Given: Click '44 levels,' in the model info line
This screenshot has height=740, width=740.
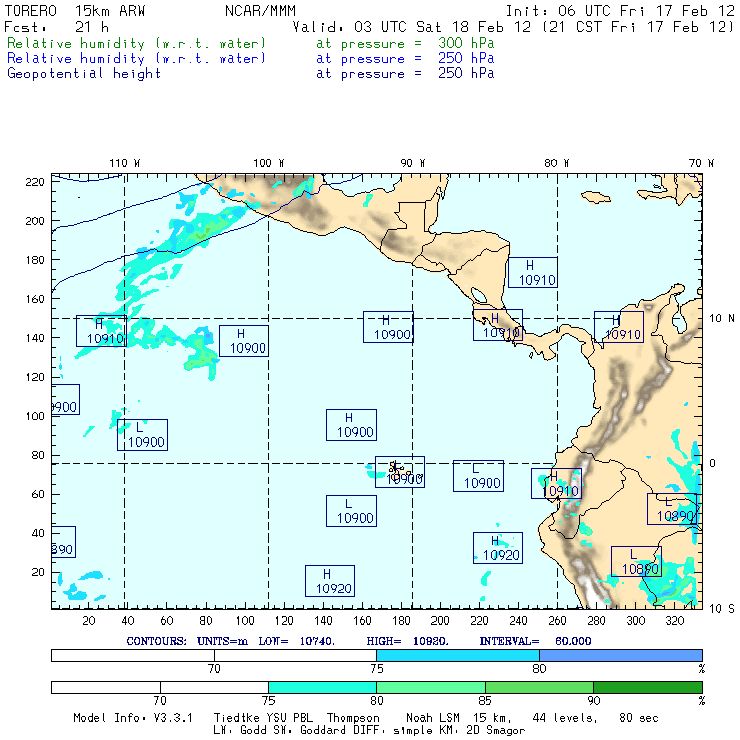Looking at the screenshot, I should click(x=565, y=718).
